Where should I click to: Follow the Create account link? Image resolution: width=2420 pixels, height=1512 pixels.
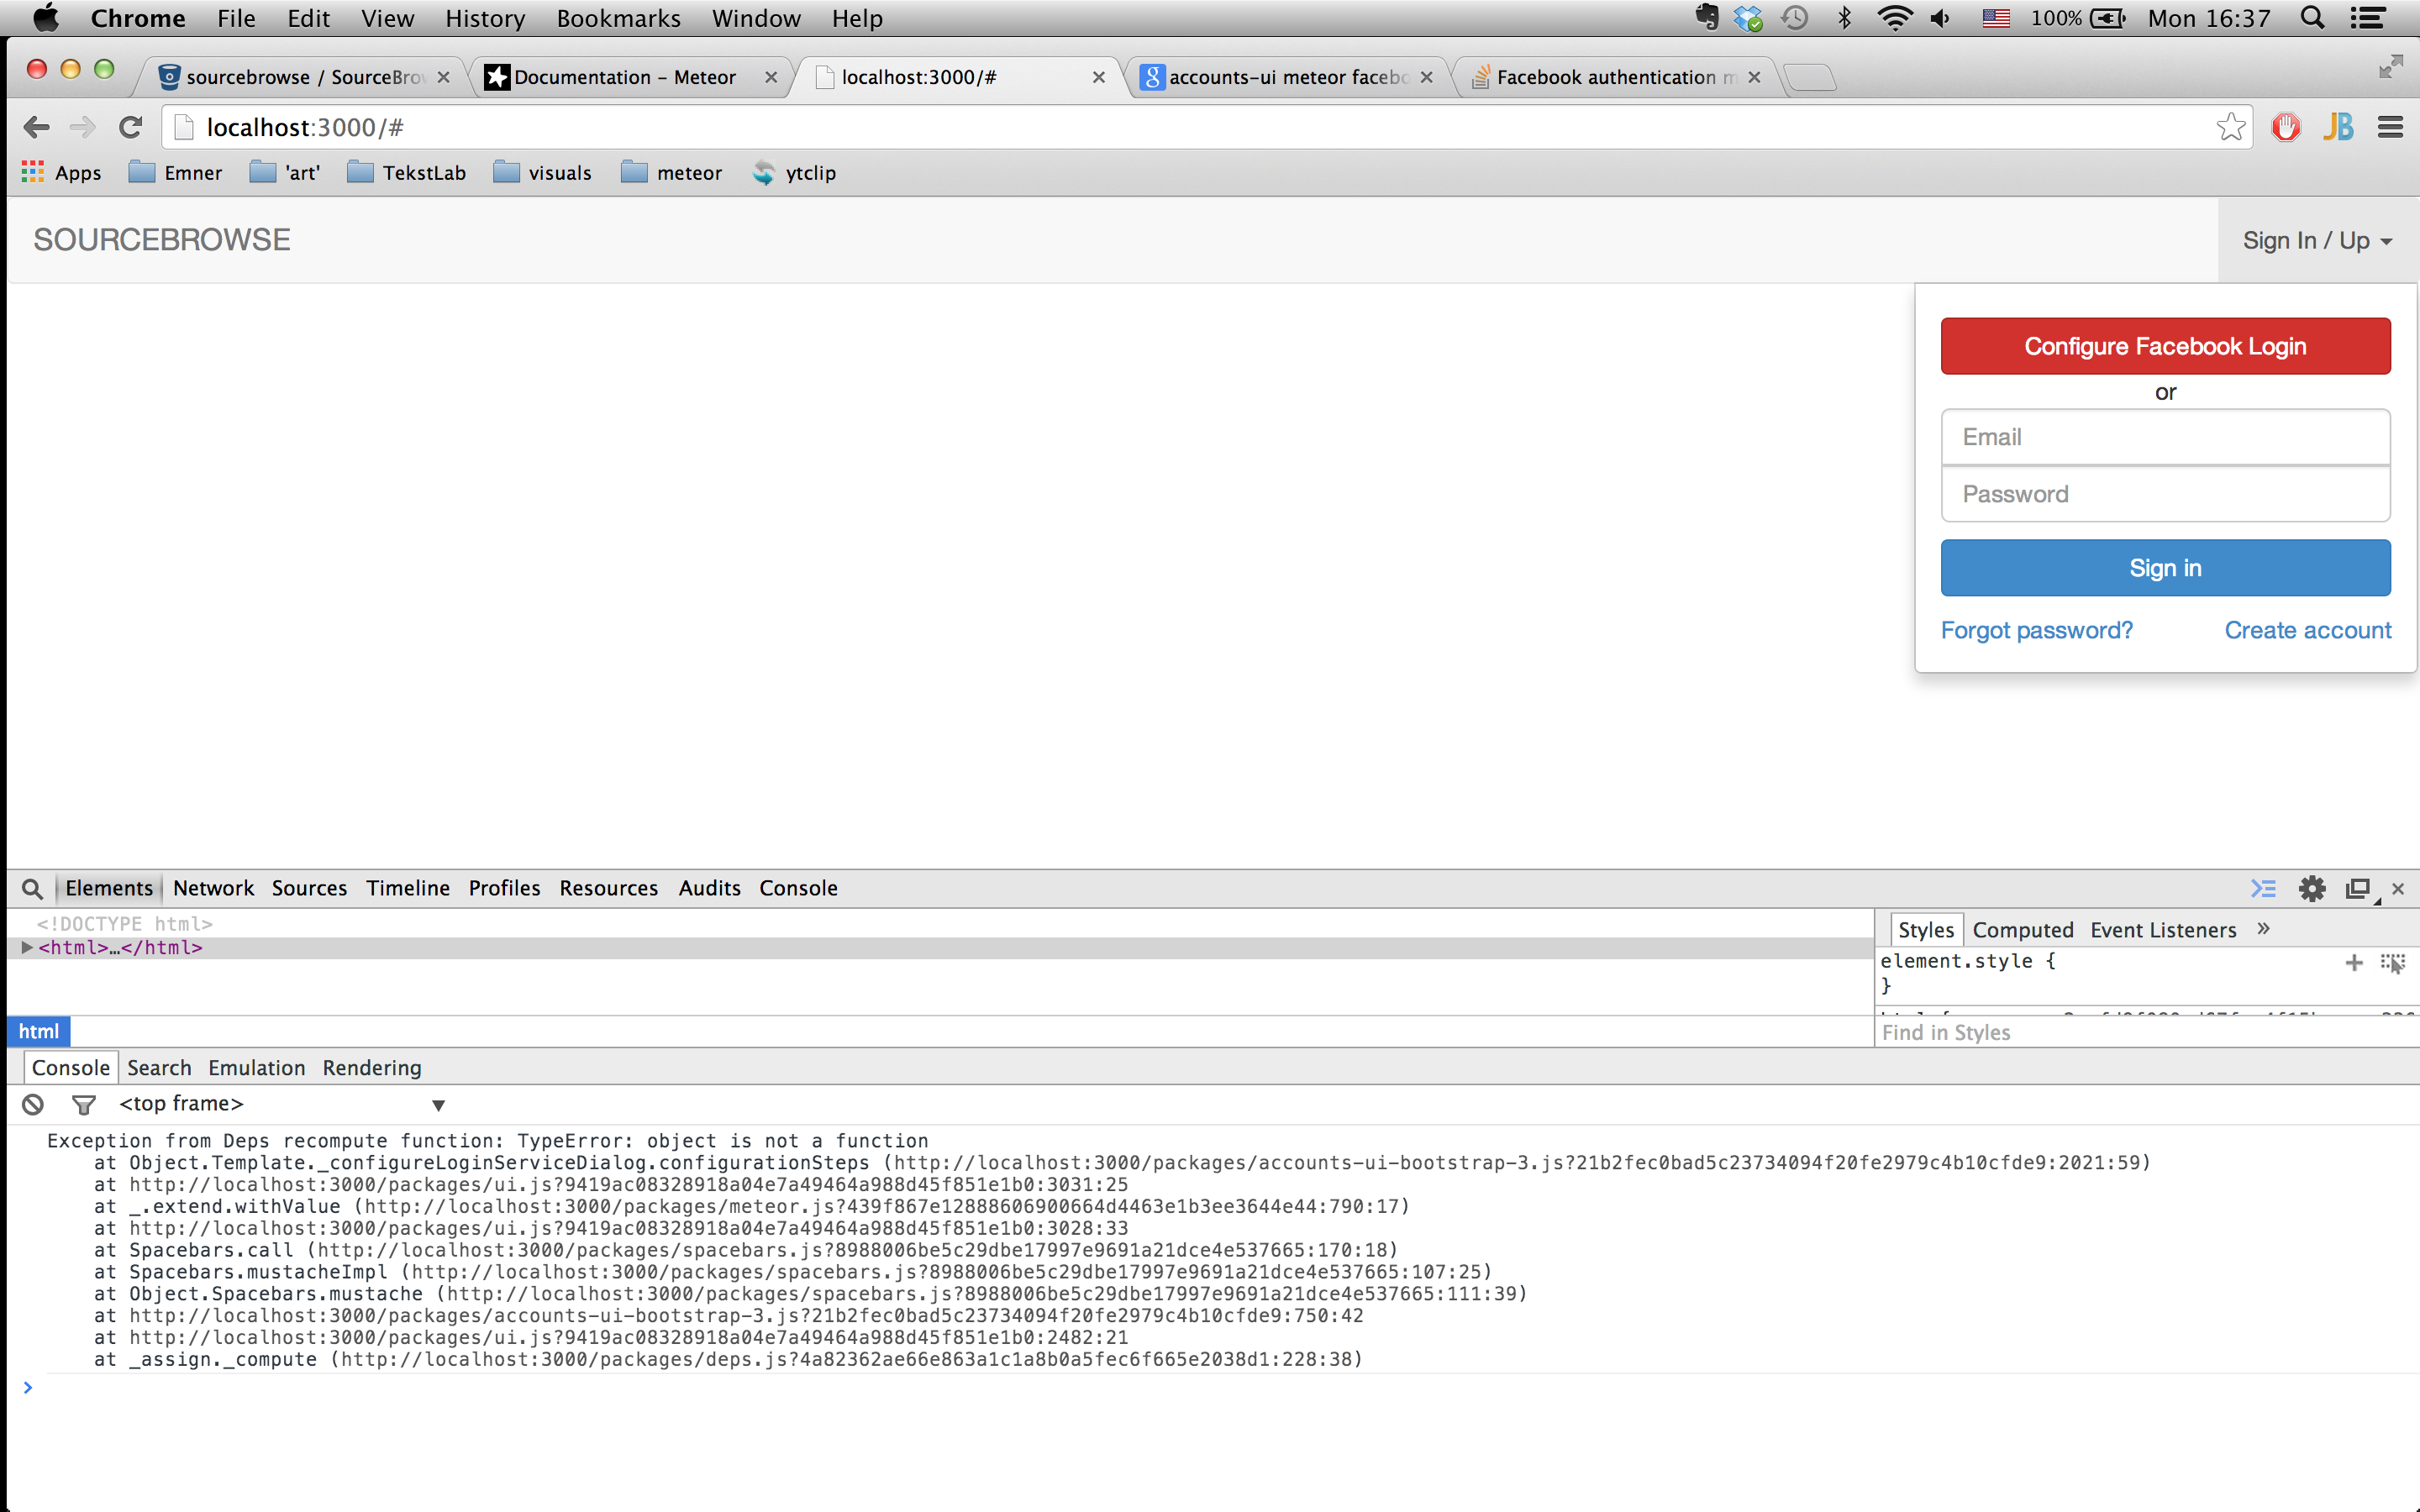pyautogui.click(x=2307, y=630)
